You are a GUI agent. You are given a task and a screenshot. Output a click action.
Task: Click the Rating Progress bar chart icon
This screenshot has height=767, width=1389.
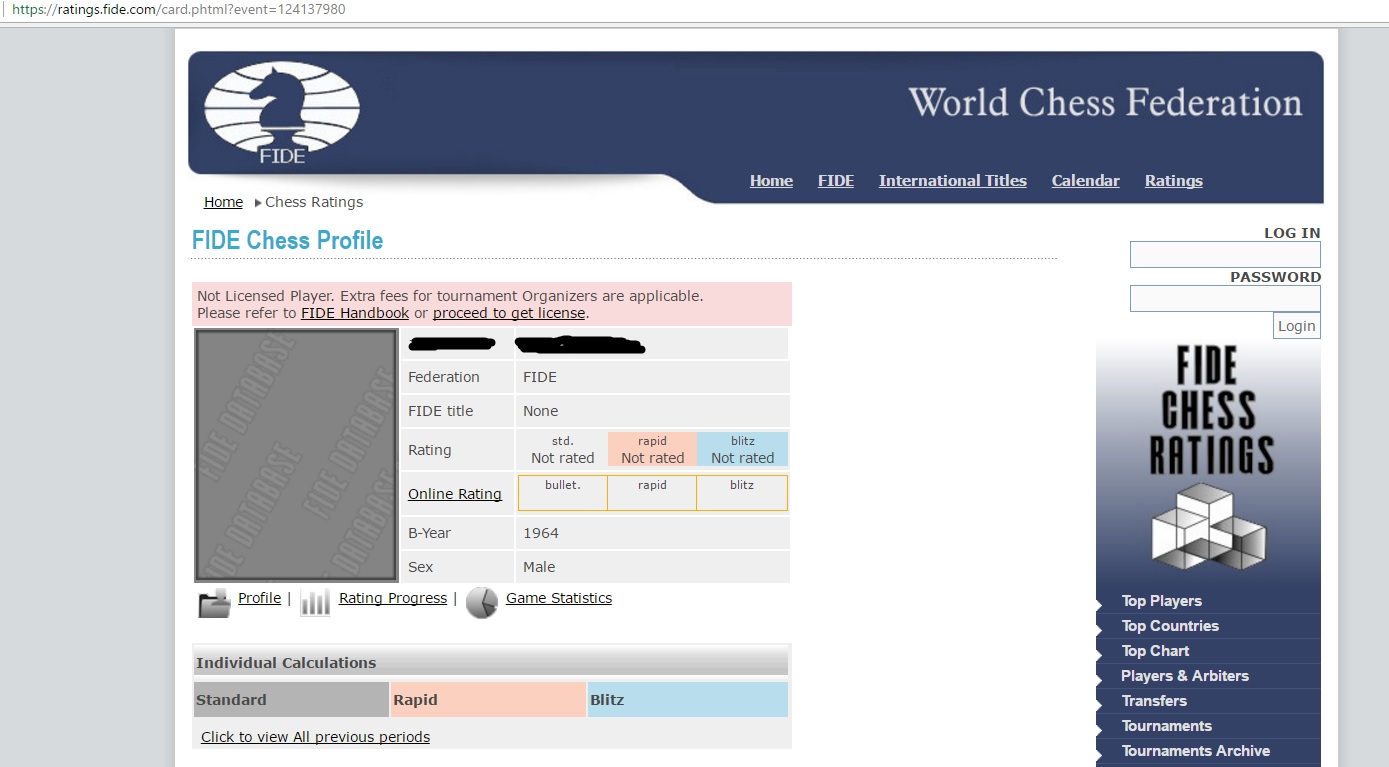(315, 602)
